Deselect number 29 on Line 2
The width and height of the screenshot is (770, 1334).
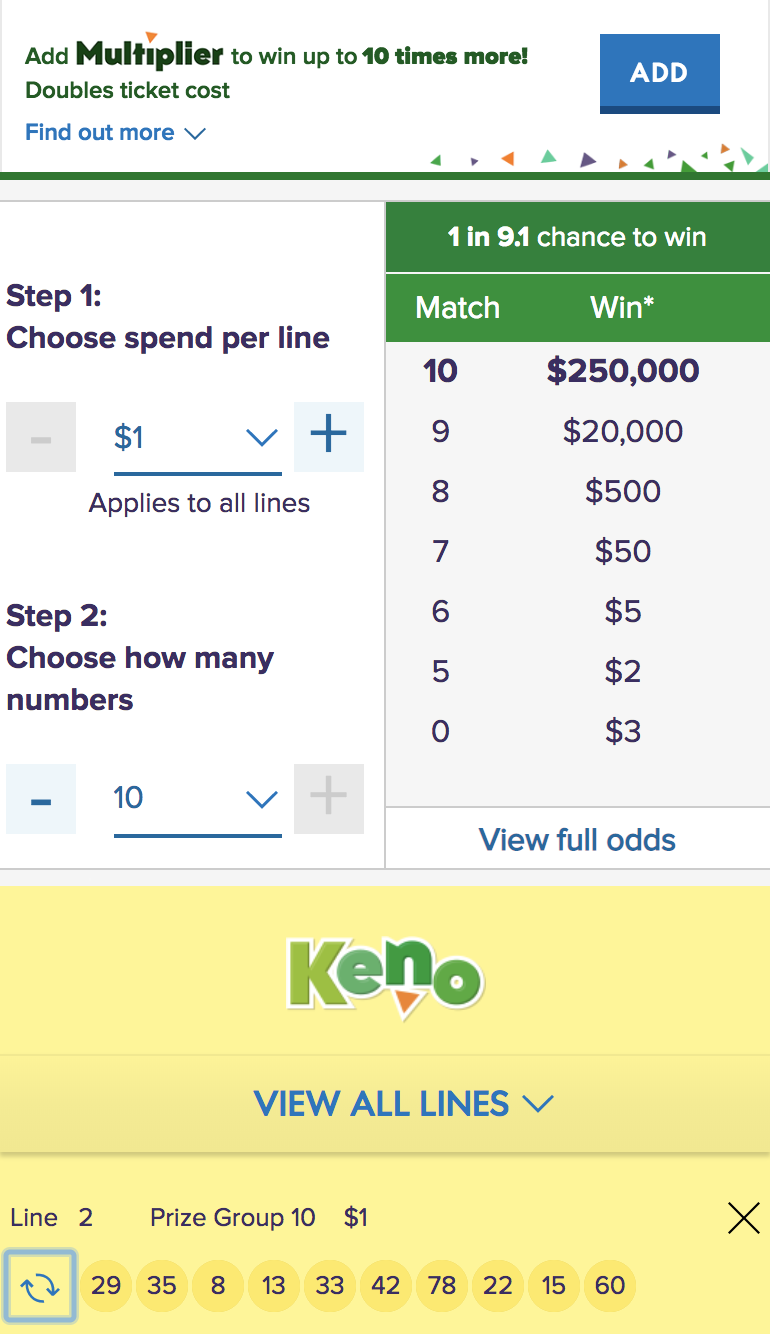(105, 1285)
